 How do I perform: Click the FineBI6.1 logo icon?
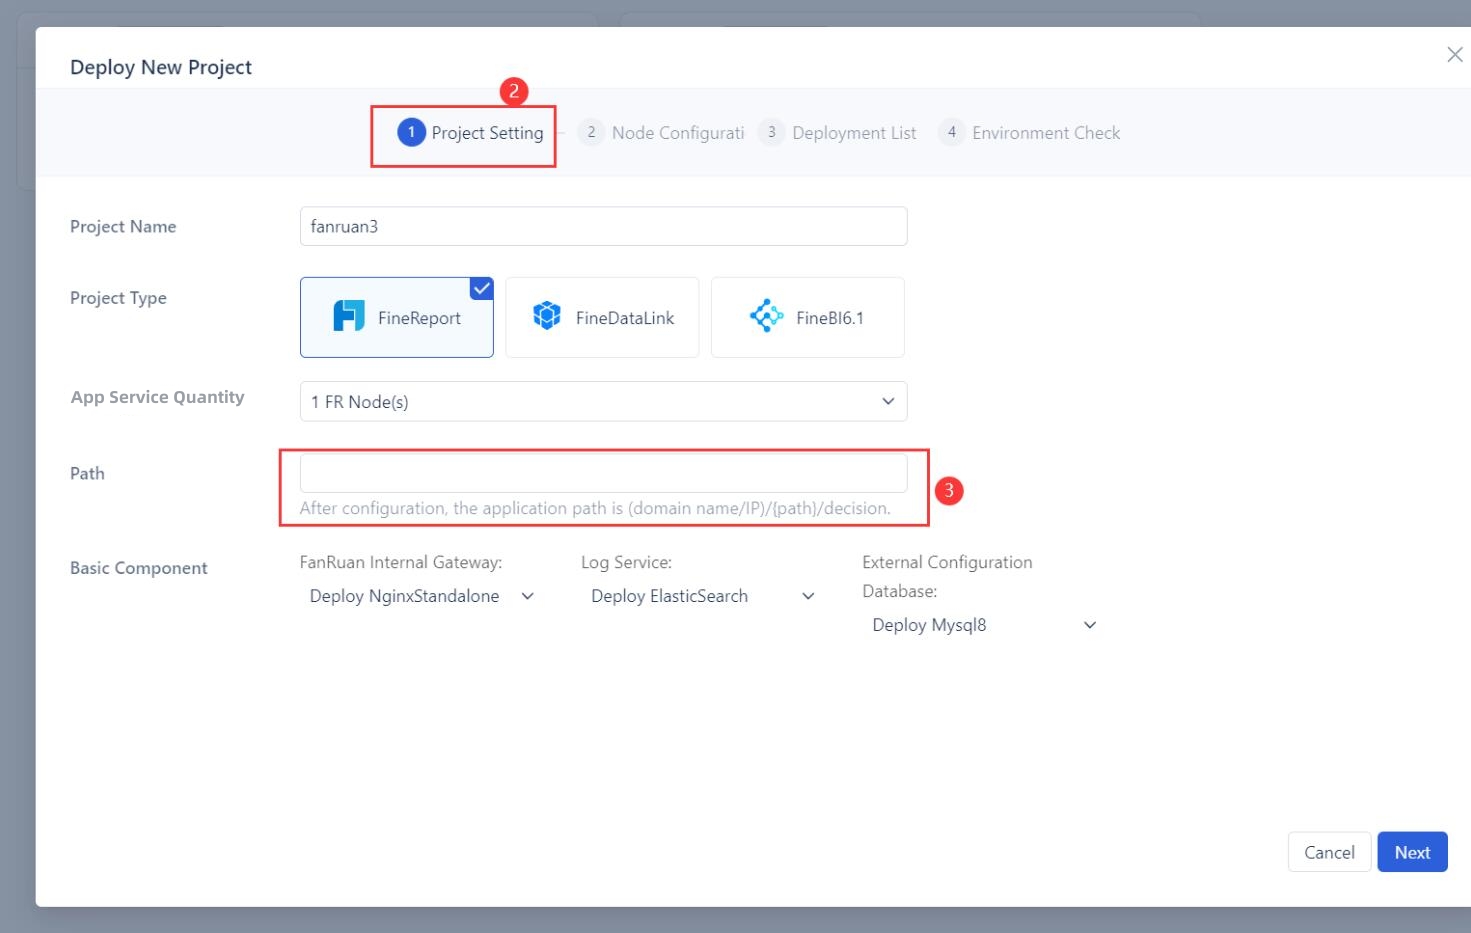(x=766, y=316)
